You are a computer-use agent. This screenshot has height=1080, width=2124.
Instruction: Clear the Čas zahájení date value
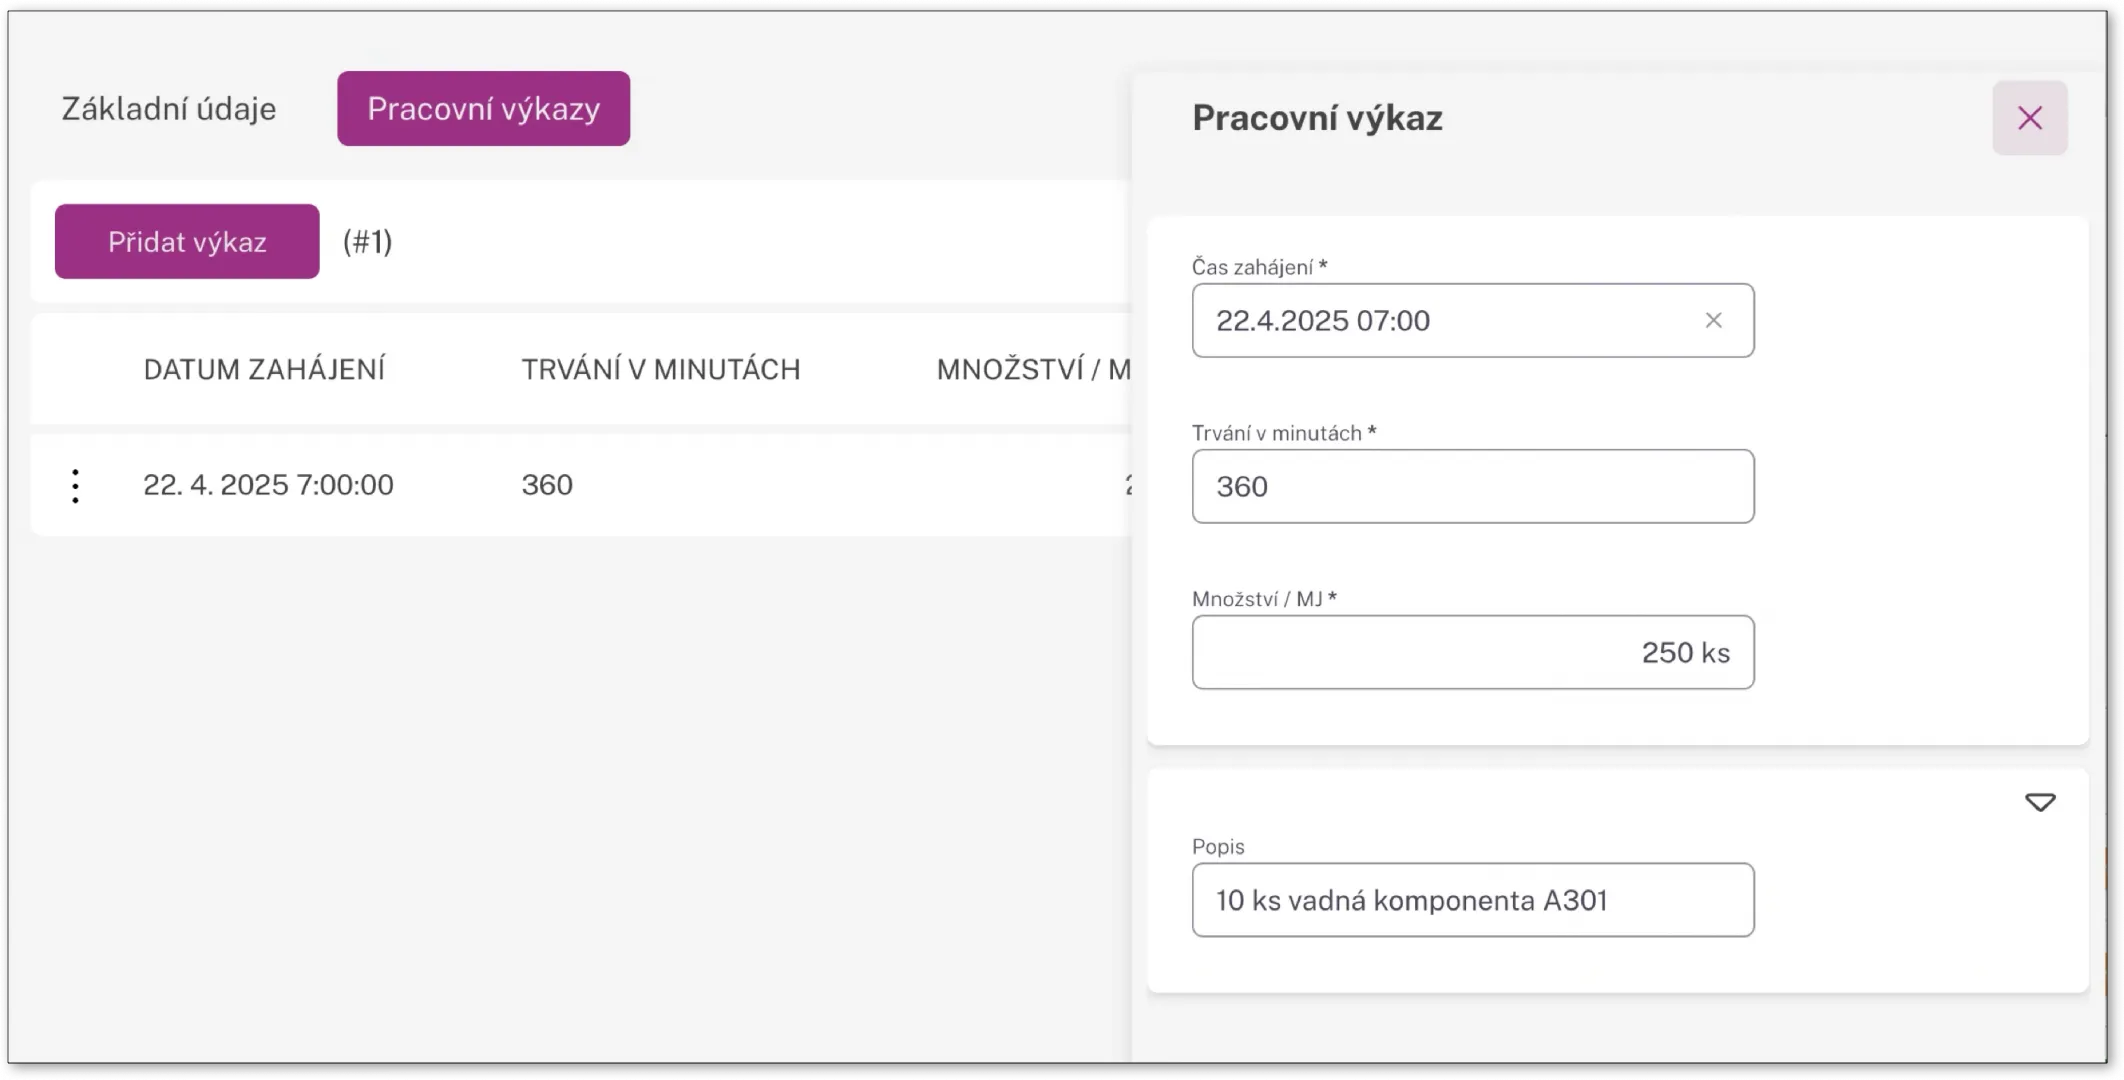[1713, 320]
